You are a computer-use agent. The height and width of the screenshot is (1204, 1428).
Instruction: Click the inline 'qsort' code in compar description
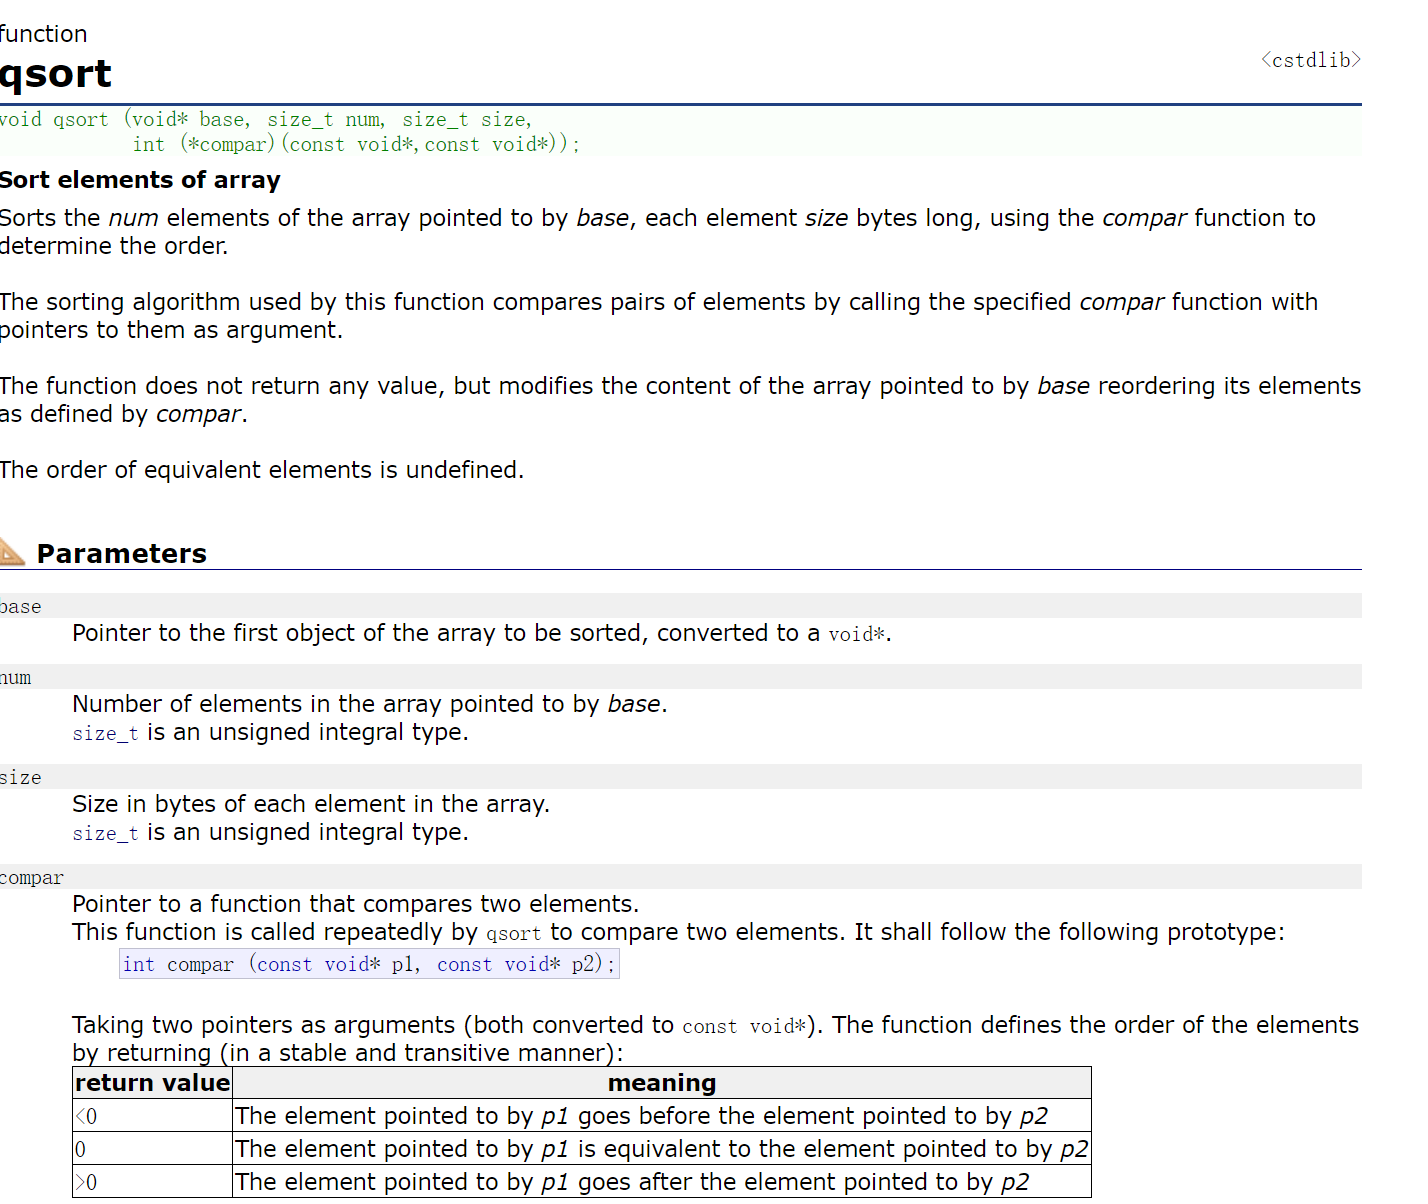(513, 933)
